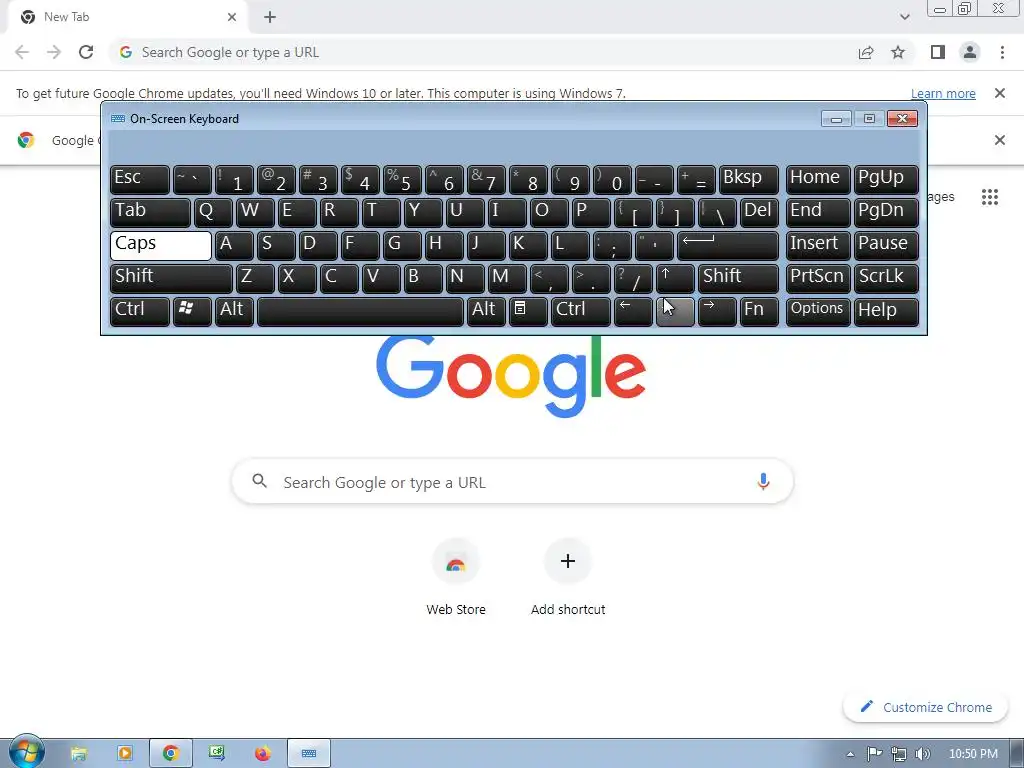The image size is (1024, 768).
Task: Show hidden tray icons arrow
Action: pos(850,754)
